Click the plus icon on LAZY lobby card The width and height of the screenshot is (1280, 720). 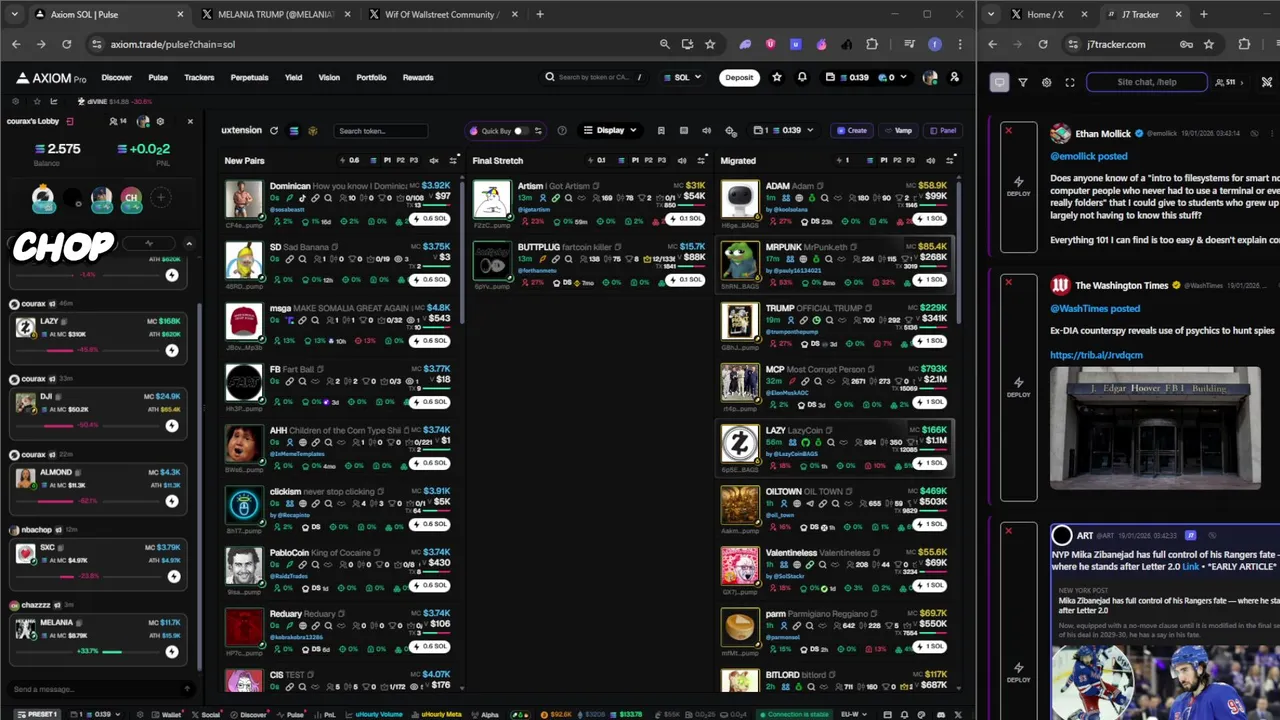click(172, 350)
